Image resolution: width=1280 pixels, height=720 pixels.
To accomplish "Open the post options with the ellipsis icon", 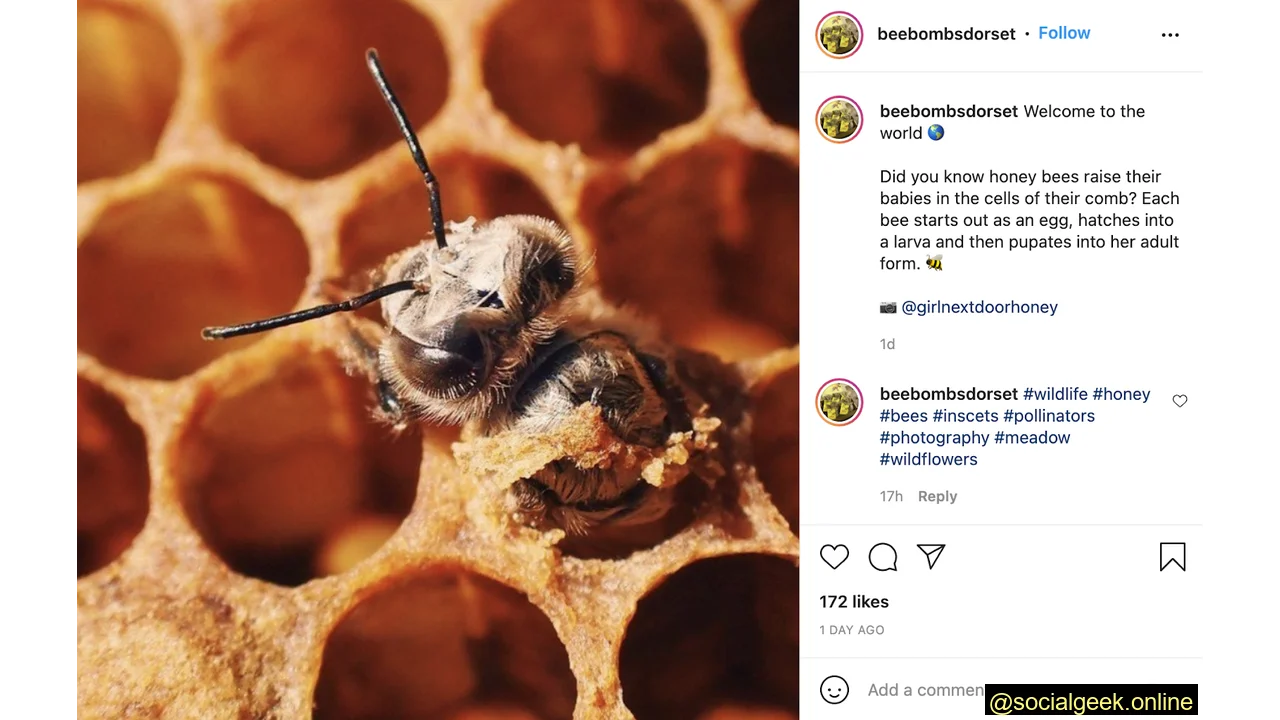I will click(1170, 33).
